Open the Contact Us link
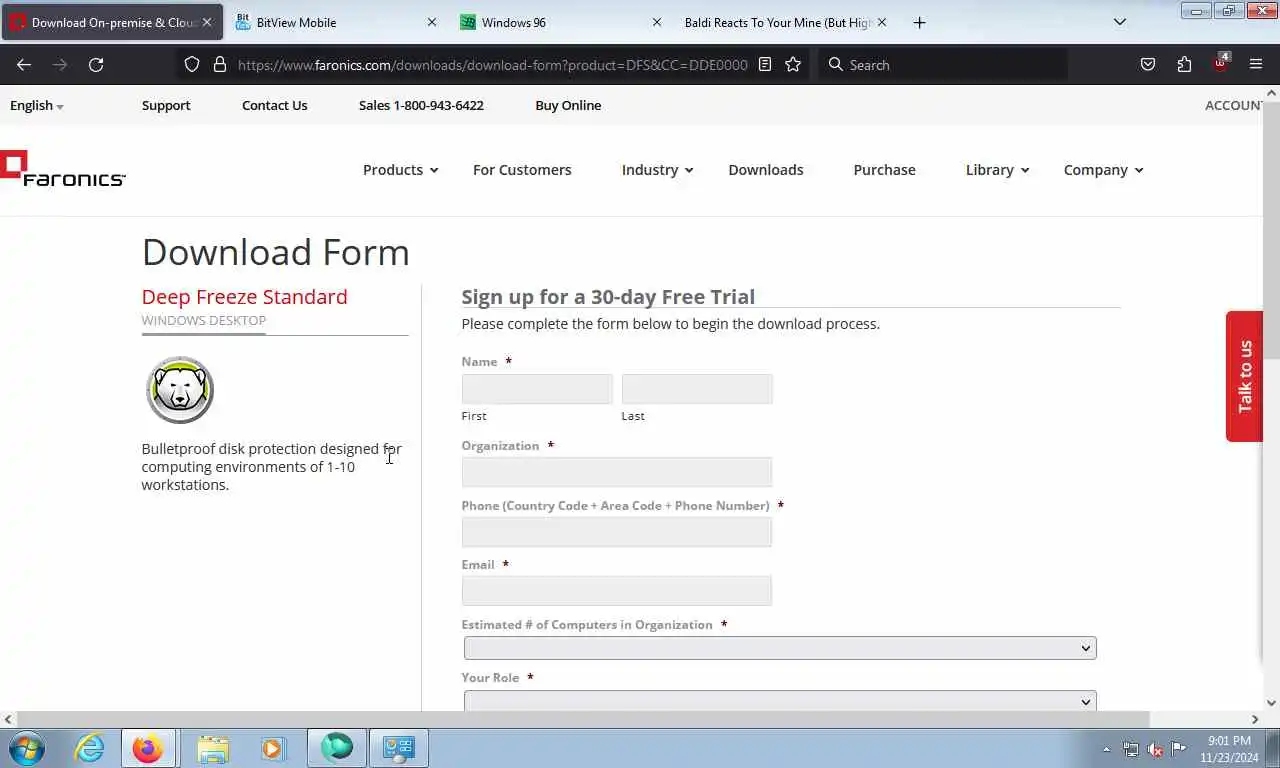Viewport: 1280px width, 768px height. [274, 105]
